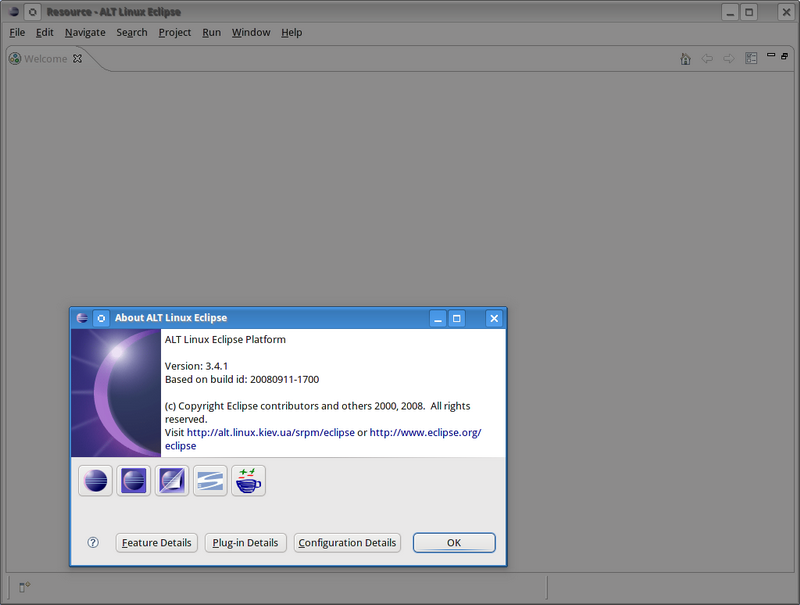Click the Eclipse Platform sphere feature icon
800x605 pixels.
(95, 481)
